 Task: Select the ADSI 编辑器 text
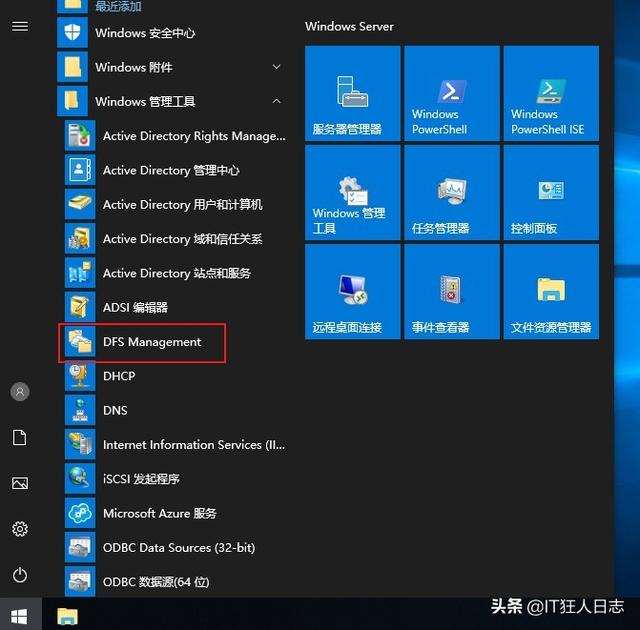pos(135,307)
